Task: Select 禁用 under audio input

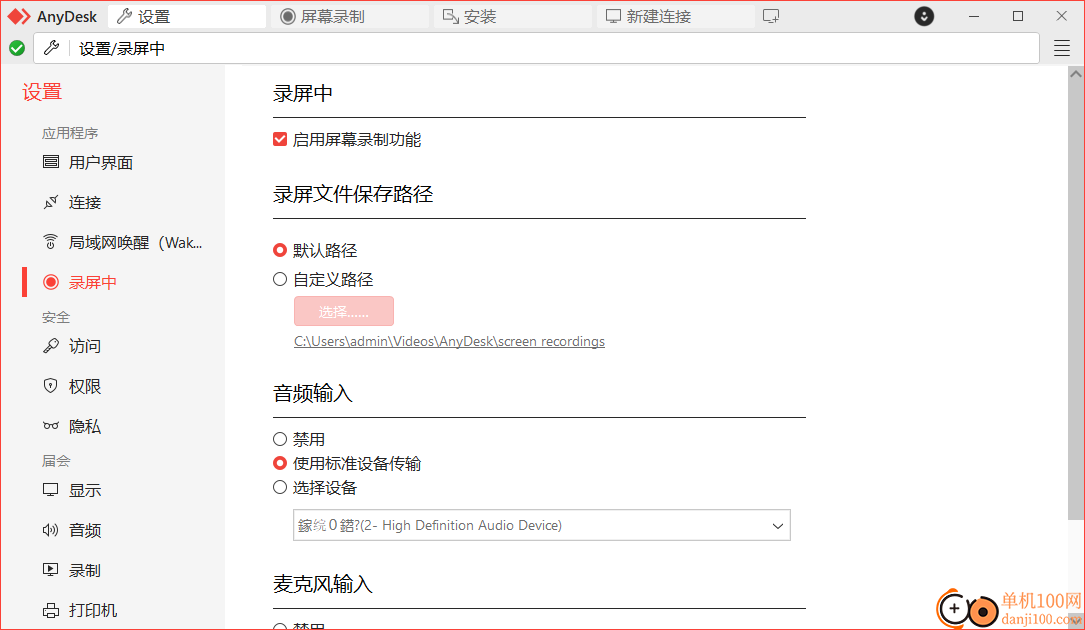Action: tap(280, 439)
